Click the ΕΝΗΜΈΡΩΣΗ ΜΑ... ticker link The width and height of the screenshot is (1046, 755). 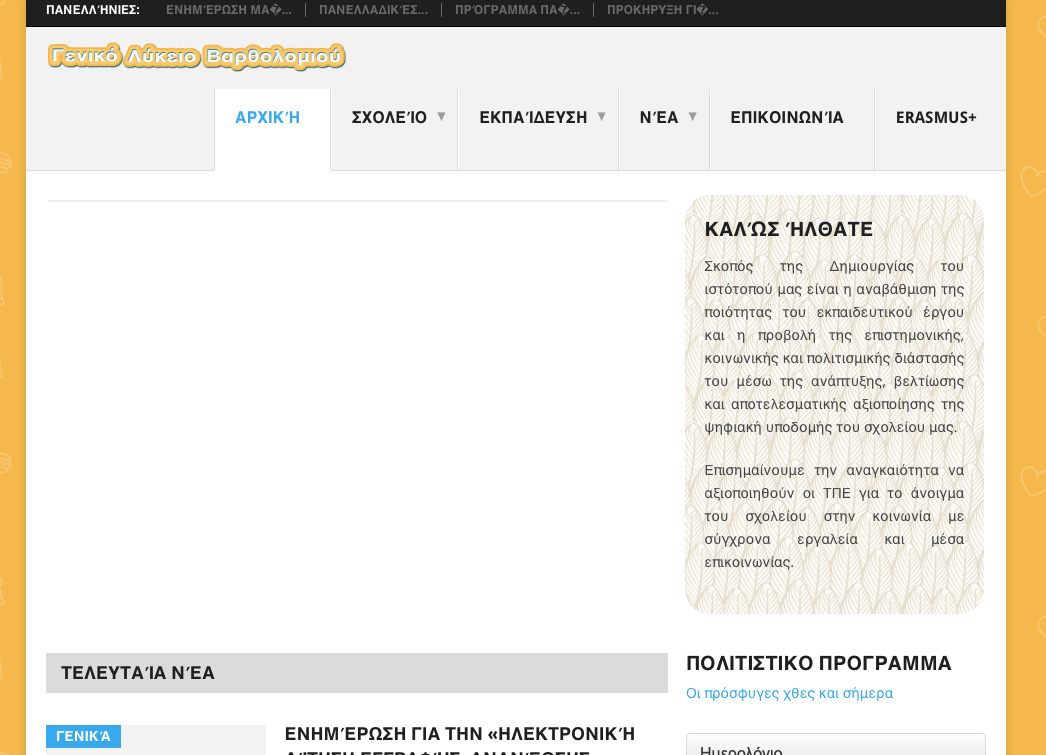pos(229,10)
